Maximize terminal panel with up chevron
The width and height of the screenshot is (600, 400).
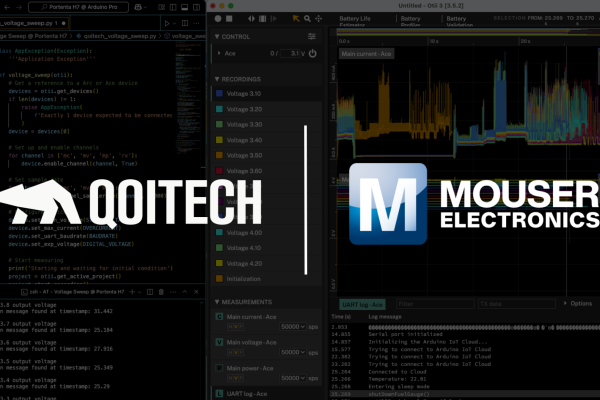click(185, 292)
